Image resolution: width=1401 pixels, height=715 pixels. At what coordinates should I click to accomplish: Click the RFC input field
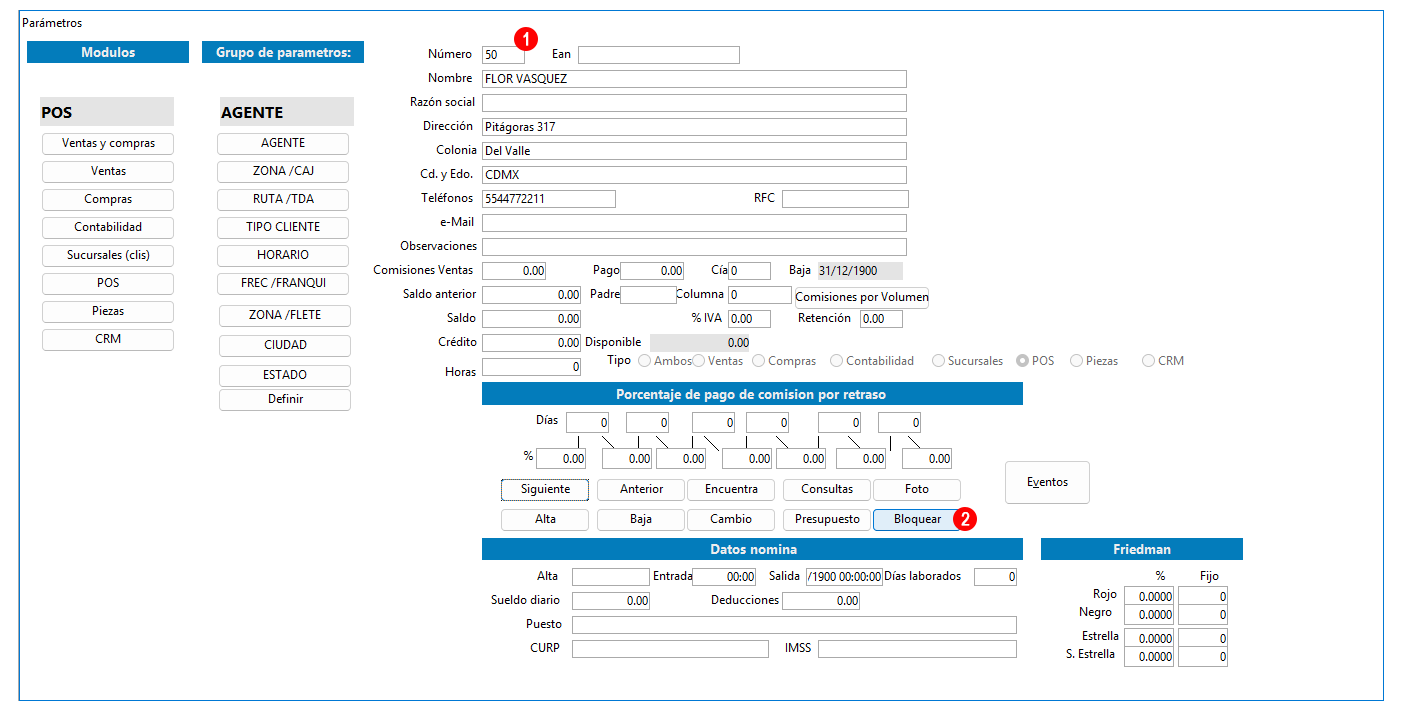coord(845,199)
